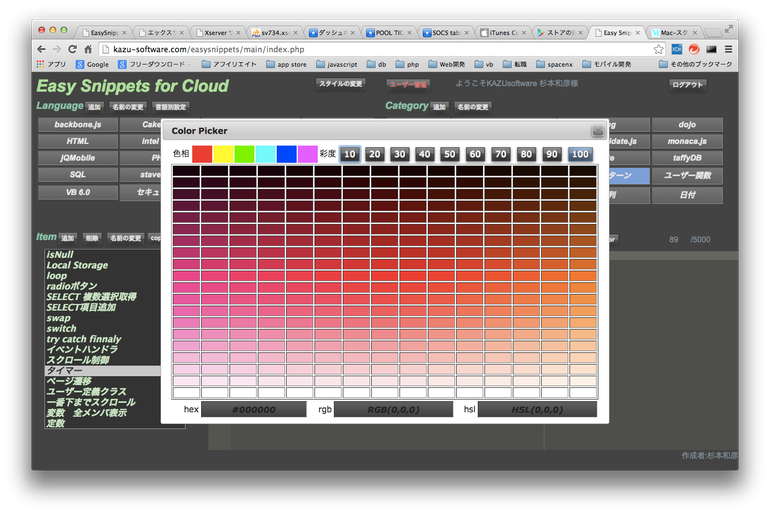Select the jQMobile language button
Image resolution: width=770 pixels, height=514 pixels.
78,158
